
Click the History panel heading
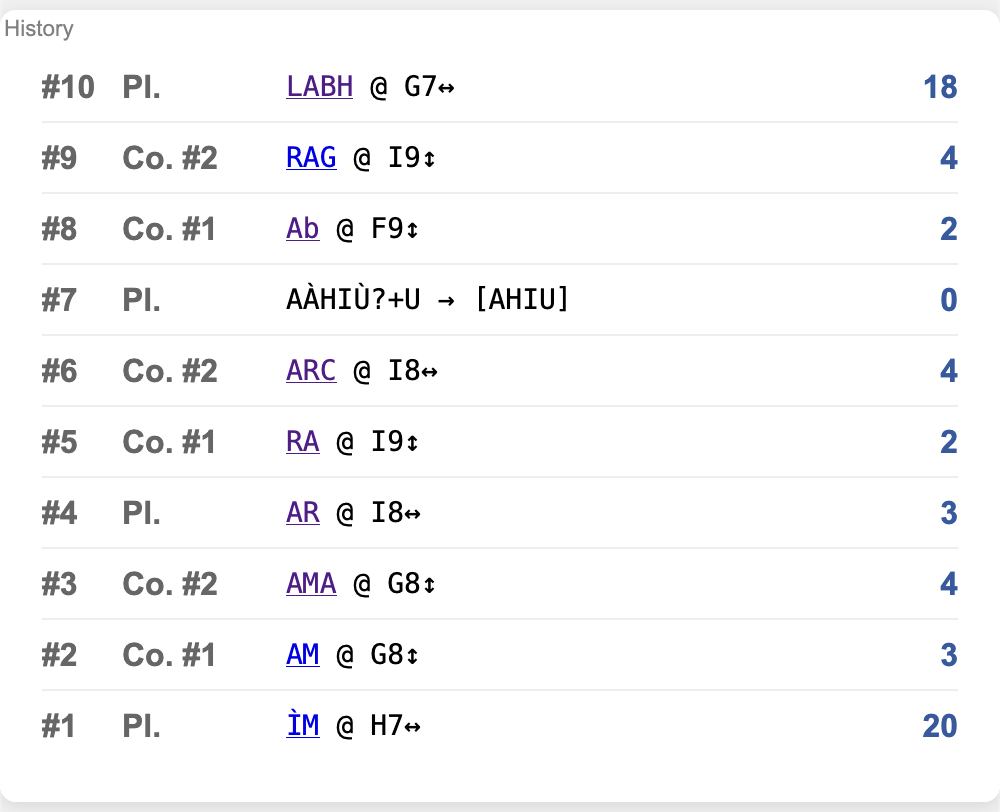[x=39, y=29]
